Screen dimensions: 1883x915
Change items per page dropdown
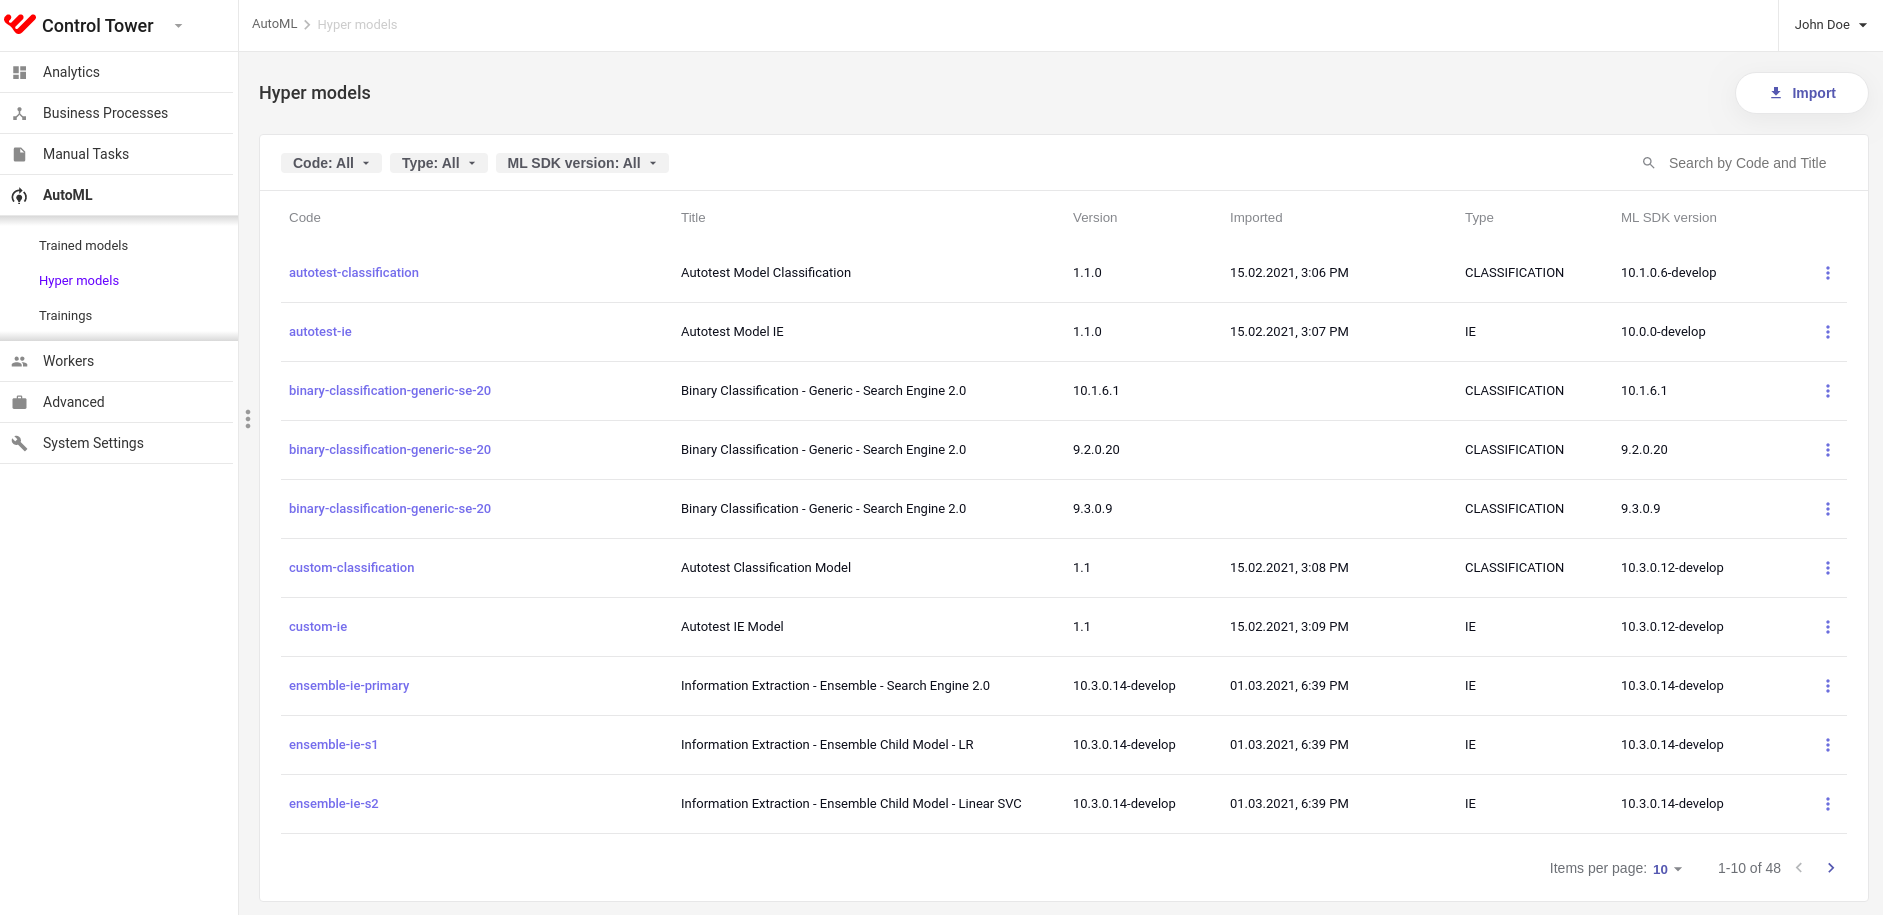[1667, 869]
